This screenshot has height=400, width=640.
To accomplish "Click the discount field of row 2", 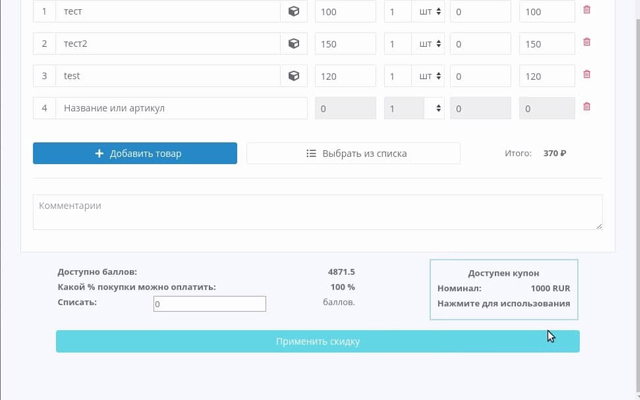I will [480, 44].
